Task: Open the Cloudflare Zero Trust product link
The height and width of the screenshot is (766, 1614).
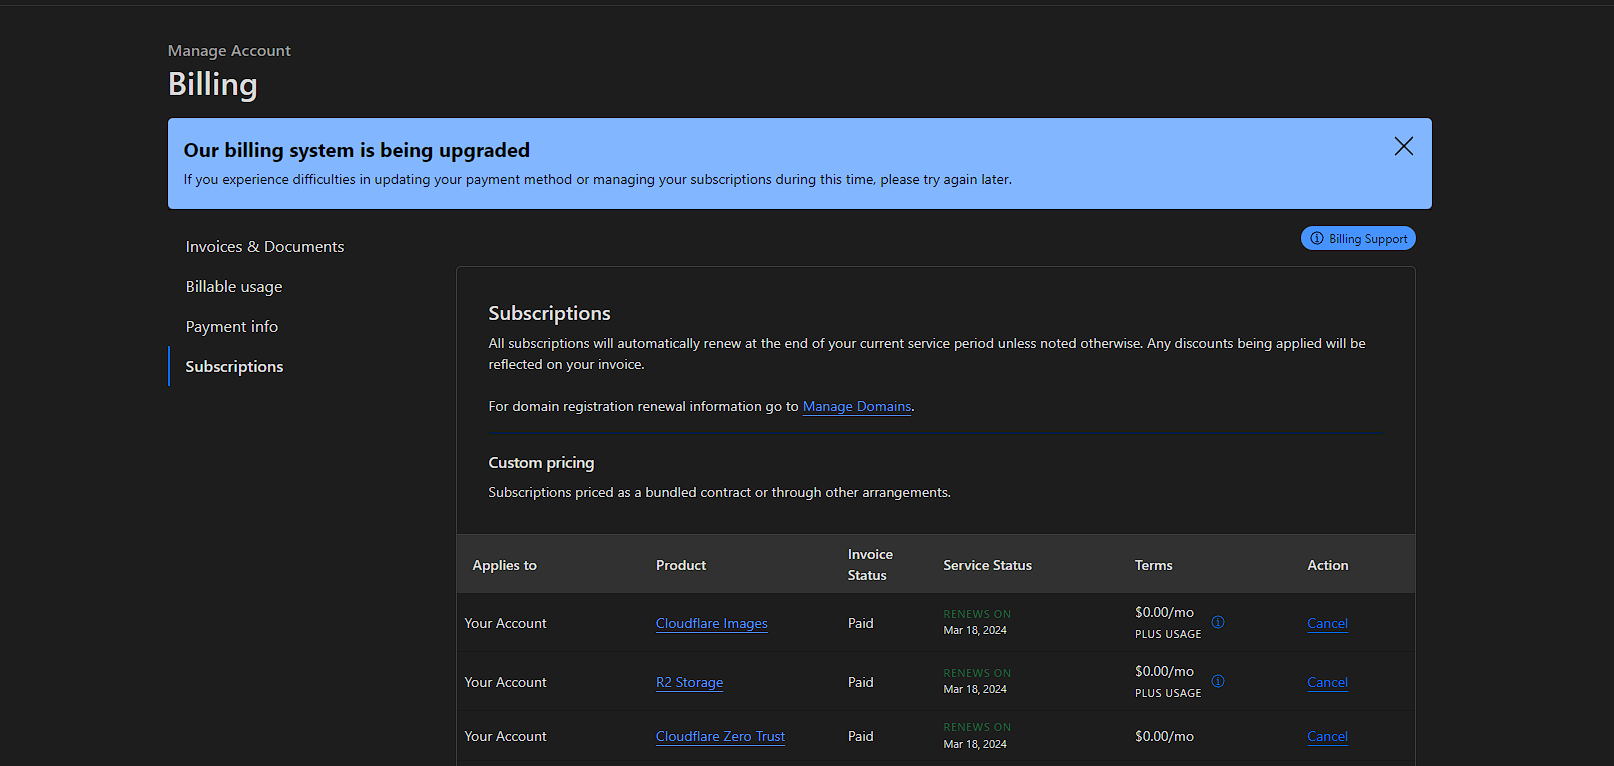Action: [x=720, y=737]
